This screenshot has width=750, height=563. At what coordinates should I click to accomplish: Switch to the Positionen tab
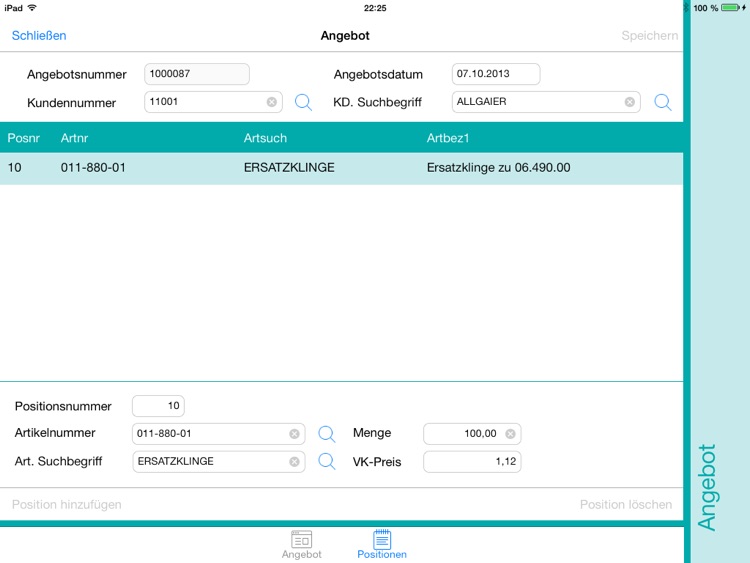click(x=382, y=545)
